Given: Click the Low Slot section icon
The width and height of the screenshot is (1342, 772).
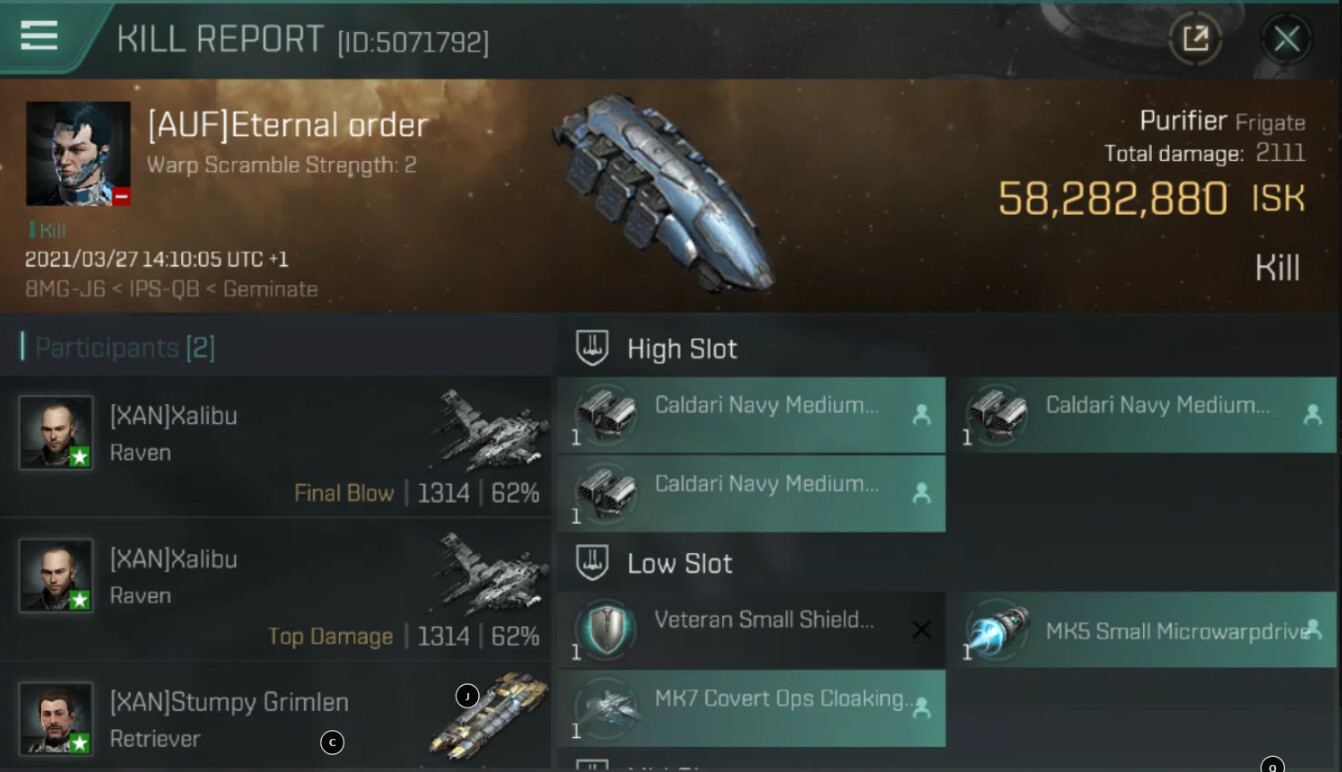Looking at the screenshot, I should pyautogui.click(x=592, y=563).
